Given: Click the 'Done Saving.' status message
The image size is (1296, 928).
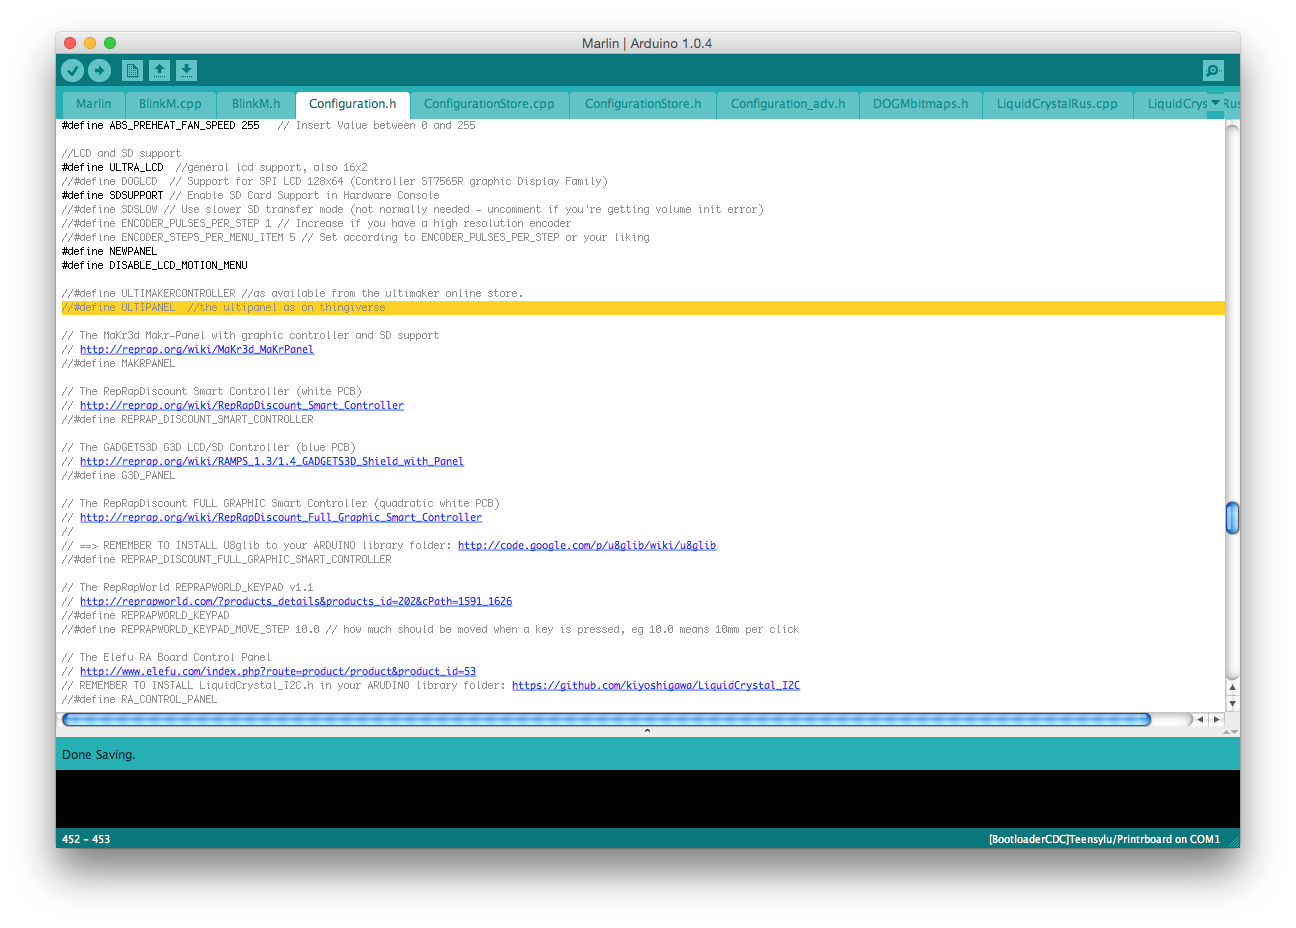Looking at the screenshot, I should pos(98,755).
